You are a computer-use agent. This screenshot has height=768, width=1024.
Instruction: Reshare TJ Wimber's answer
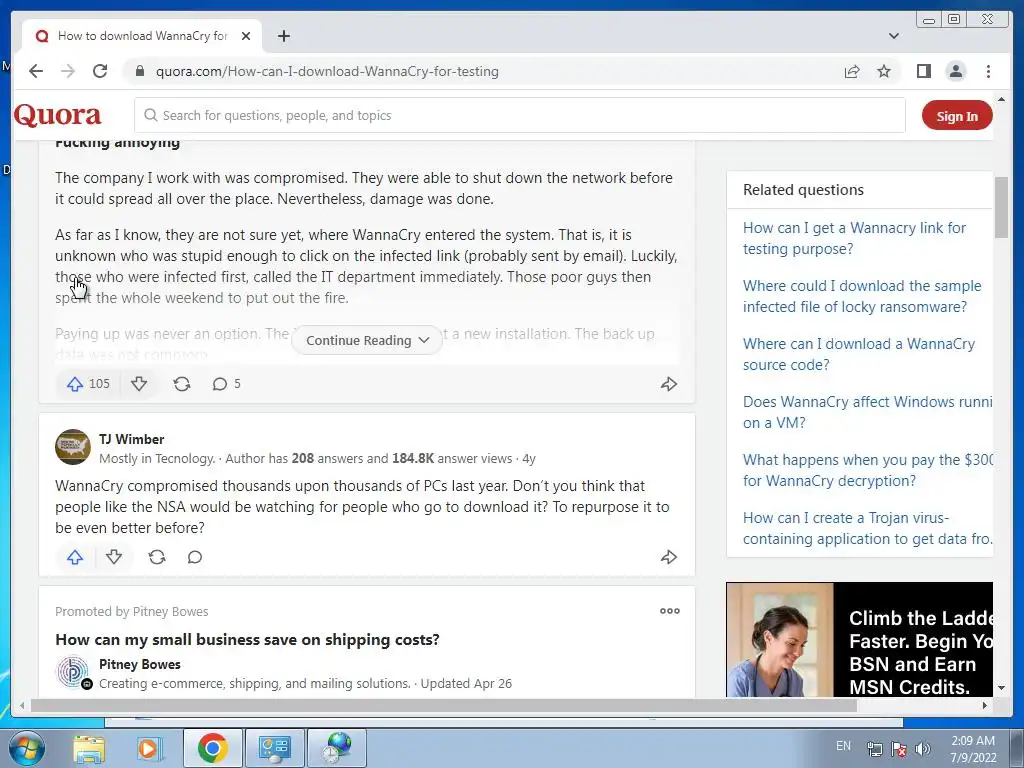[x=157, y=557]
